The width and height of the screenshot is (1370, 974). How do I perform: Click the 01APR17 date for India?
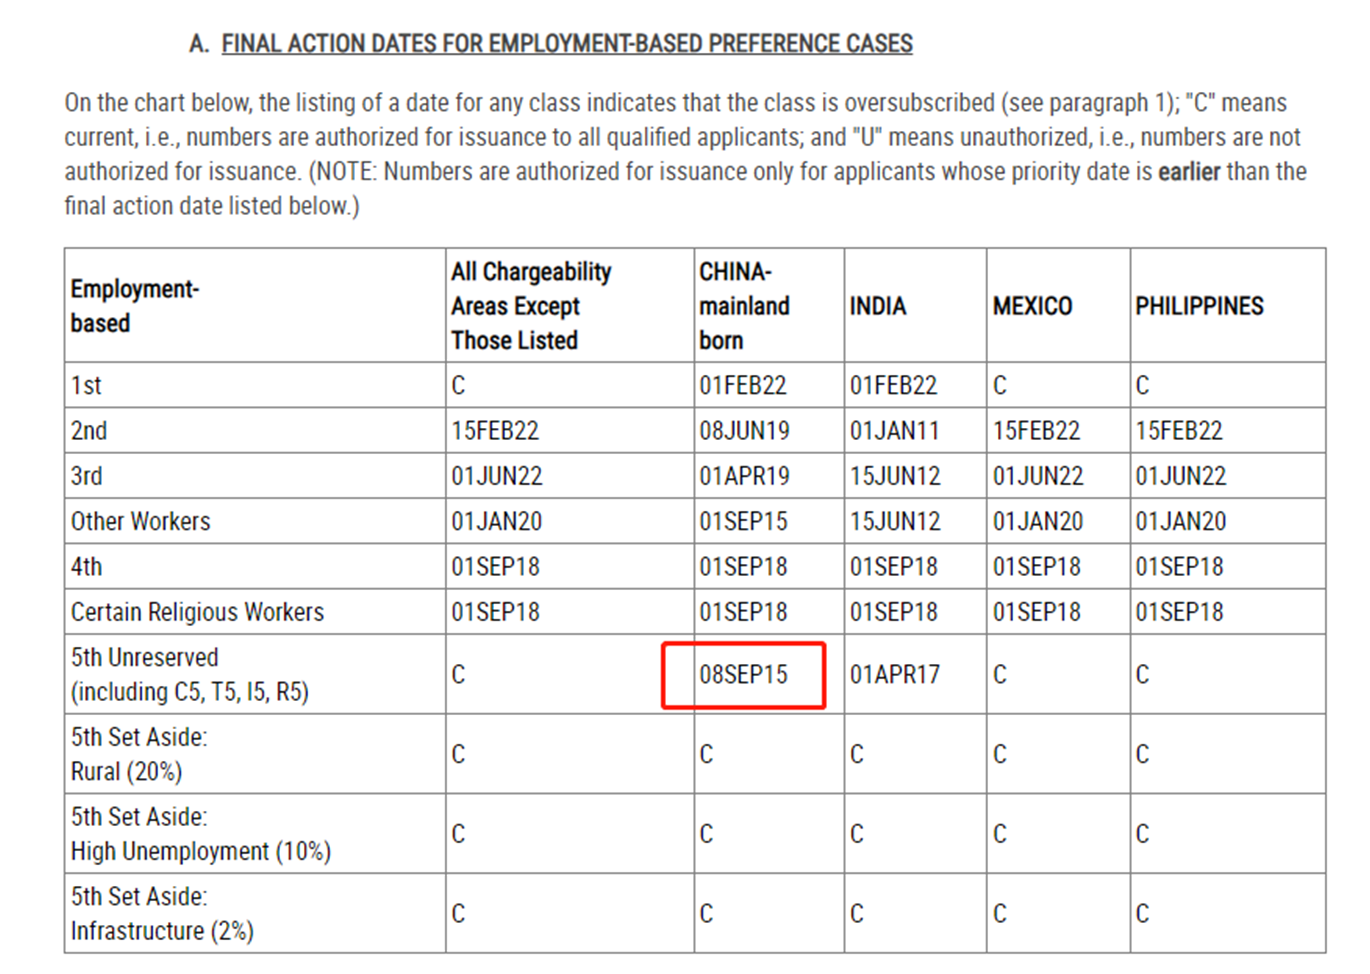(894, 675)
